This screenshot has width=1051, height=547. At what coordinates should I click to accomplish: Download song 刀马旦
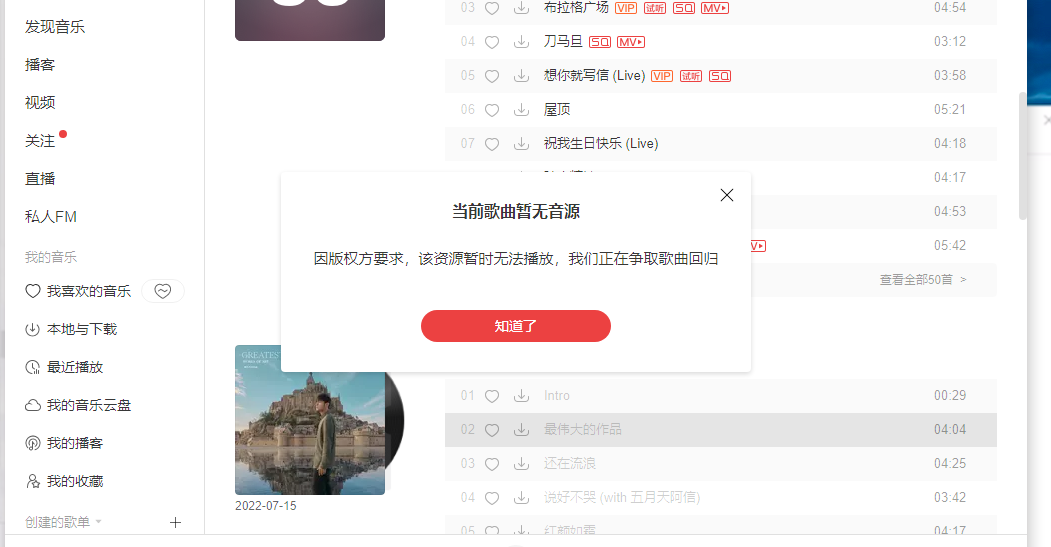(x=521, y=42)
